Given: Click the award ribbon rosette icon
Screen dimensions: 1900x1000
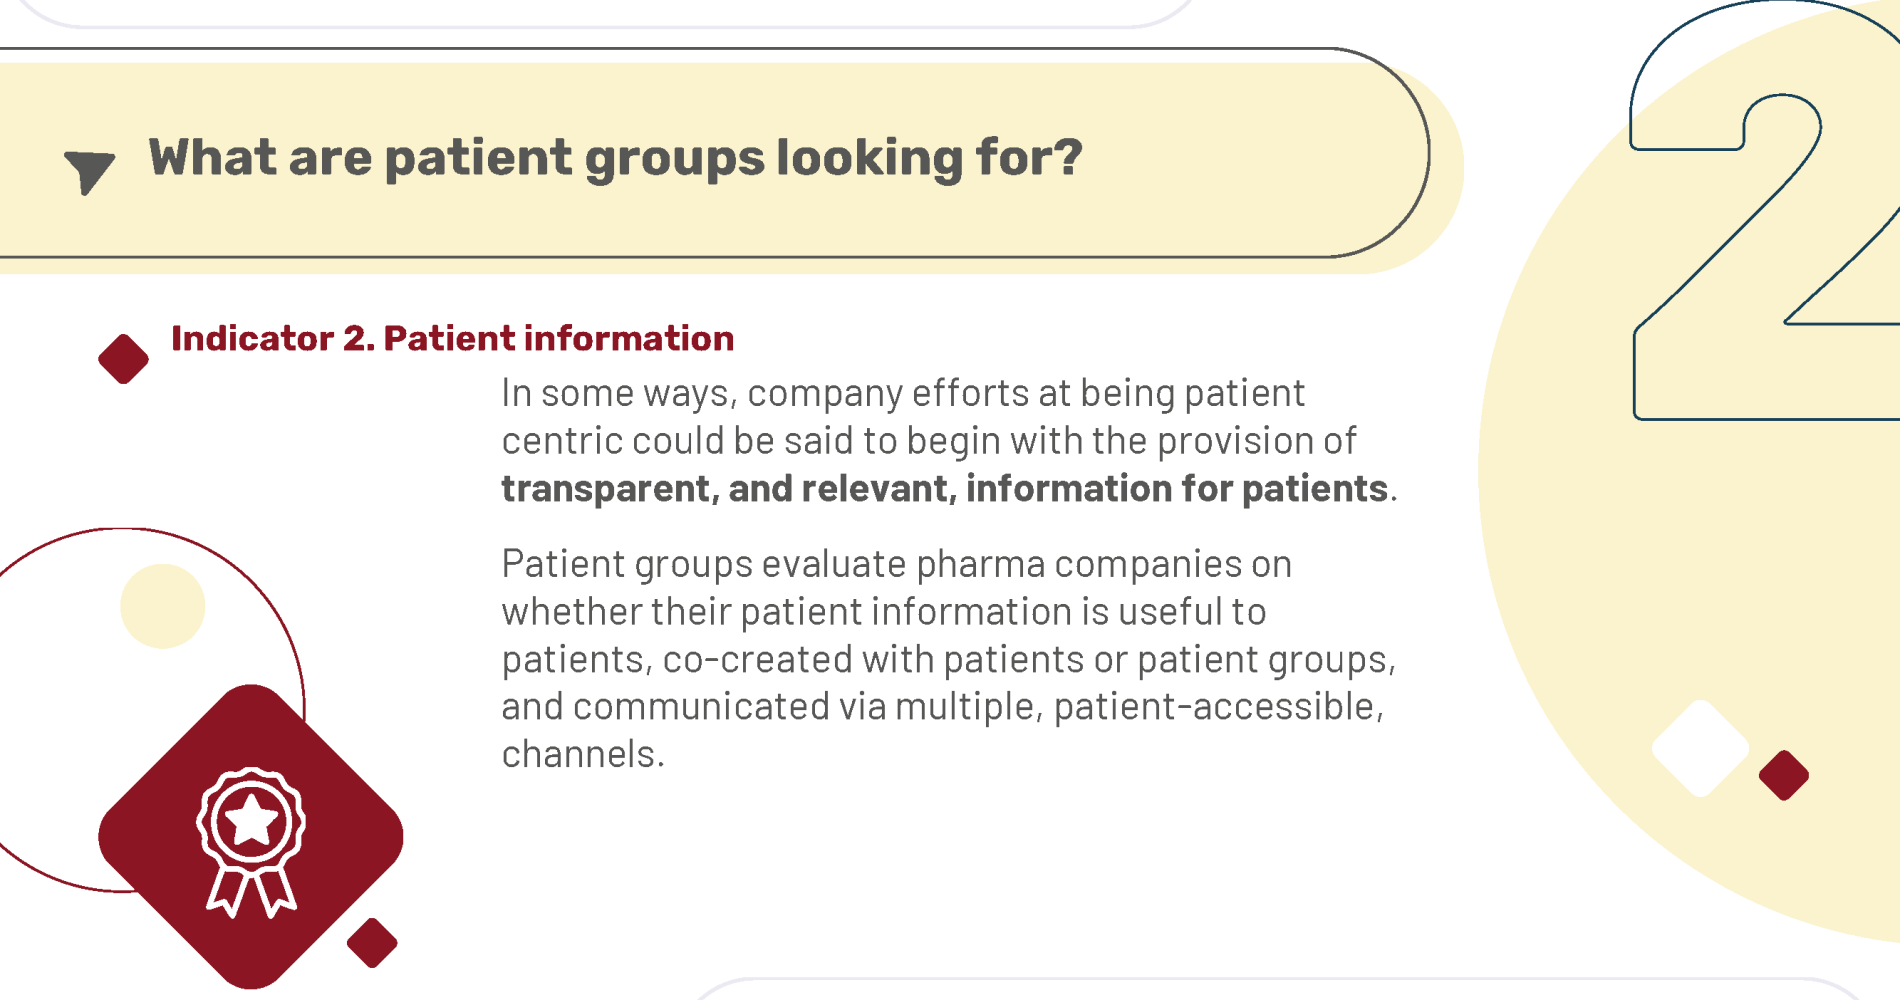Looking at the screenshot, I should pos(251,842).
